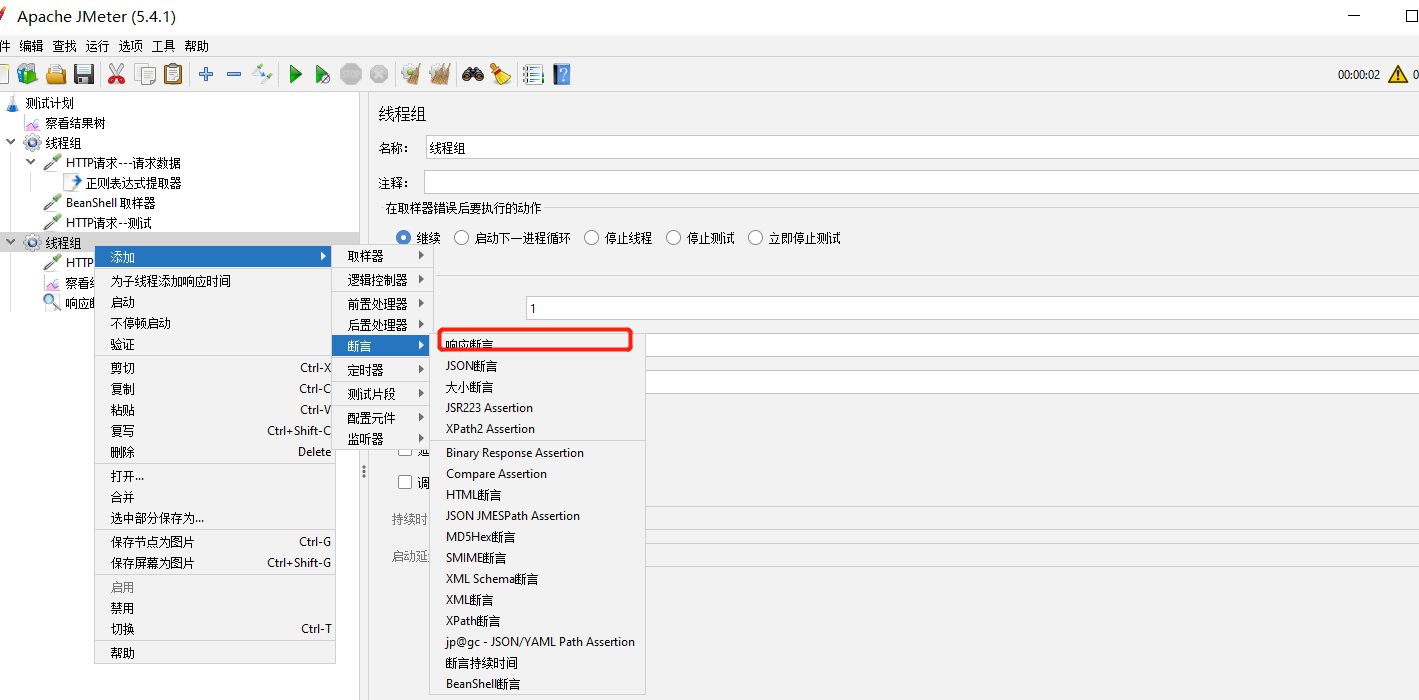This screenshot has height=700, width=1419.
Task: Open 运行 in menu bar
Action: point(97,46)
